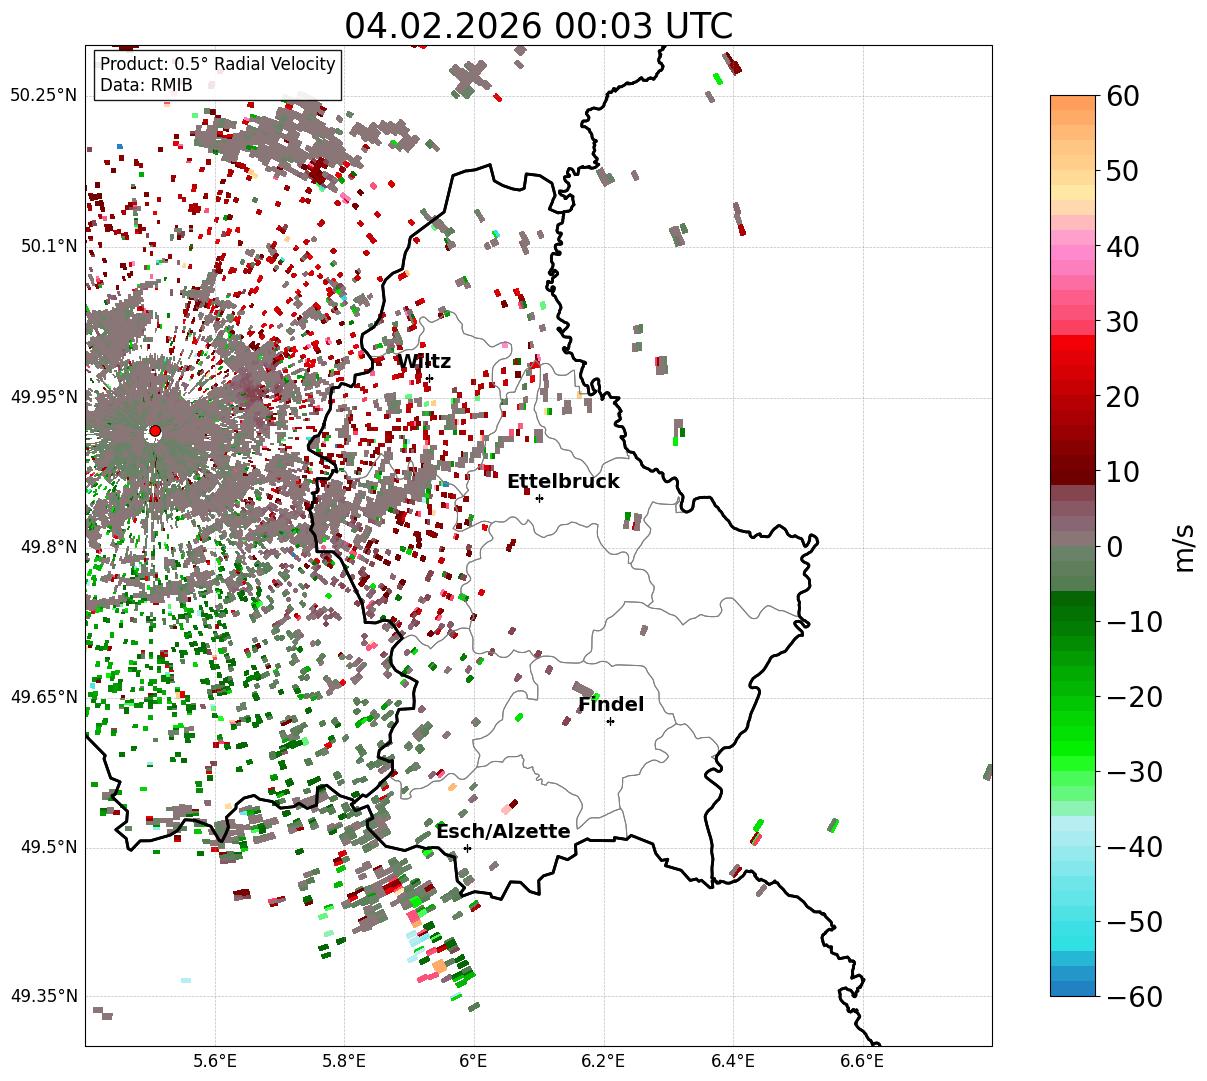Screen dimensions: 1207x1081
Task: Click the Ettelbruck station cross marker
Action: pos(539,498)
